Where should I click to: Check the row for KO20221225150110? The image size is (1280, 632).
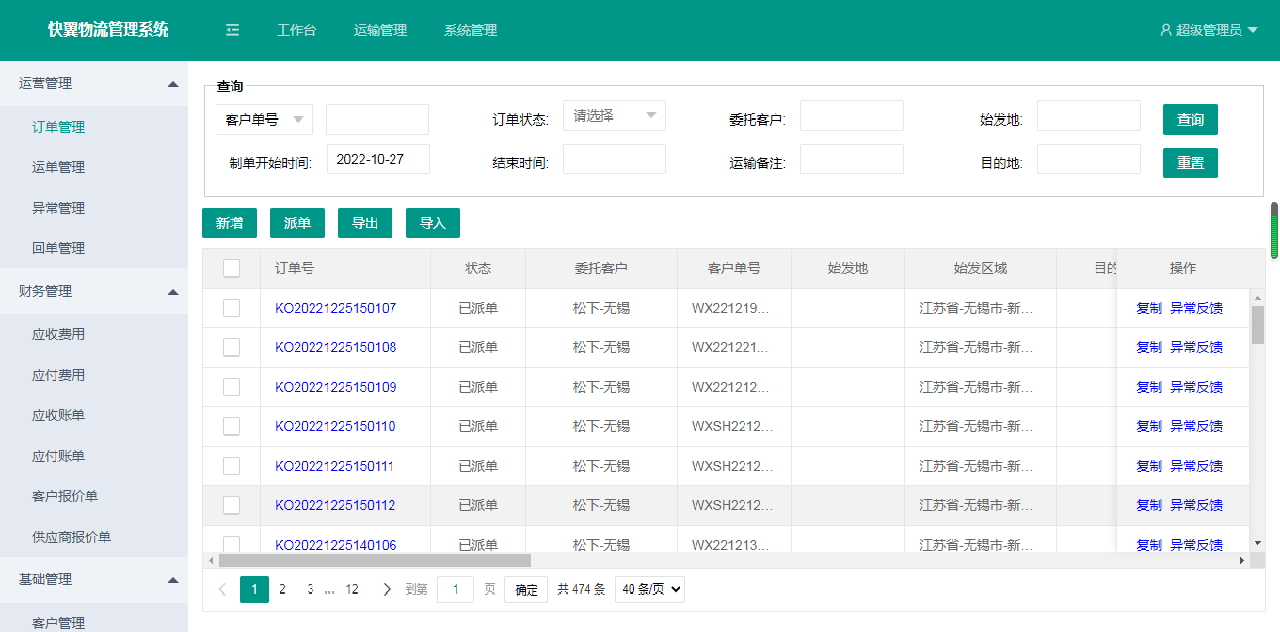coord(231,426)
